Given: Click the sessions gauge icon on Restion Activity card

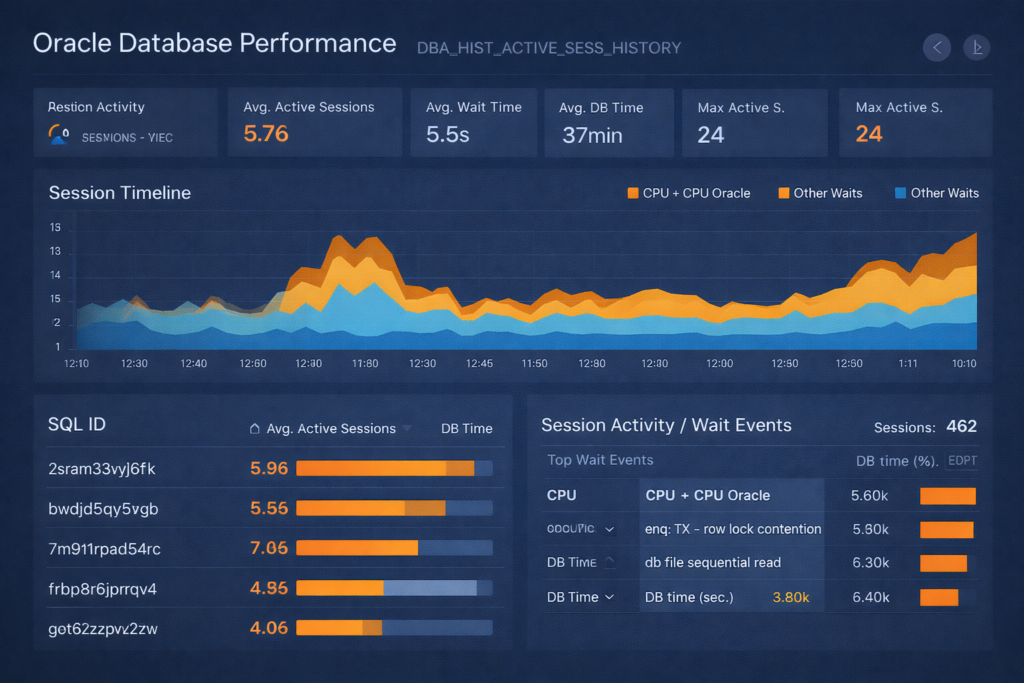Looking at the screenshot, I should pyautogui.click(x=60, y=133).
